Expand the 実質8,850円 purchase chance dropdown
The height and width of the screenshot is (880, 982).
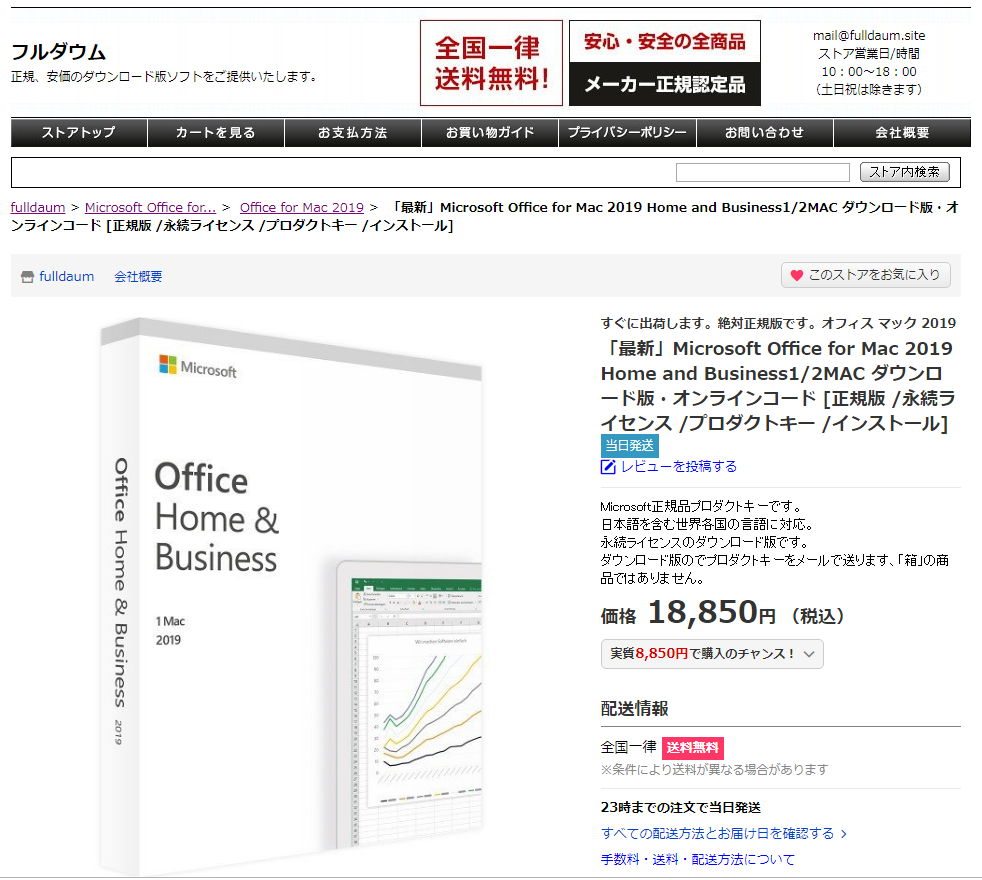809,654
